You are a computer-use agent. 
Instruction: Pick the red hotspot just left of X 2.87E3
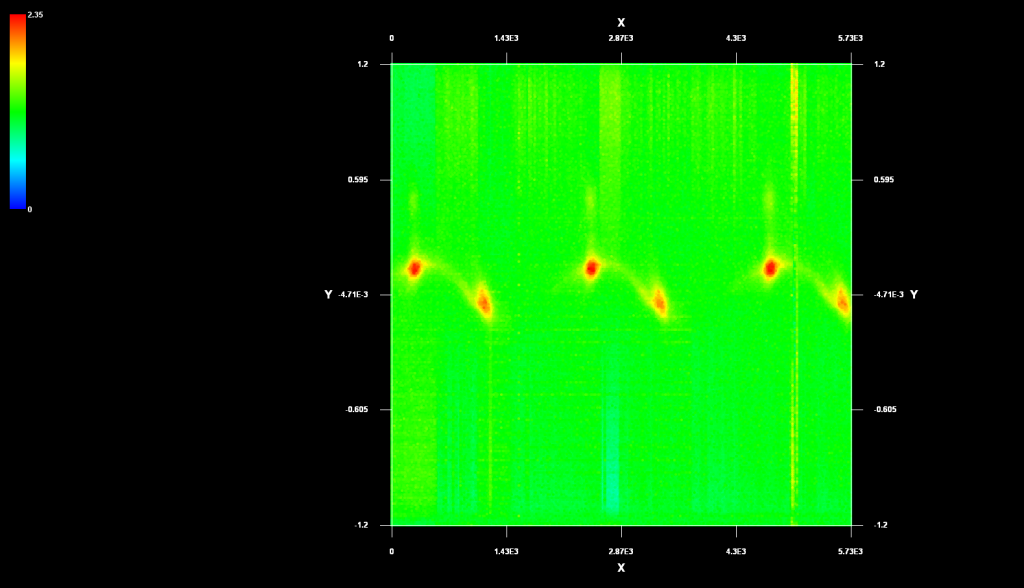(592, 268)
